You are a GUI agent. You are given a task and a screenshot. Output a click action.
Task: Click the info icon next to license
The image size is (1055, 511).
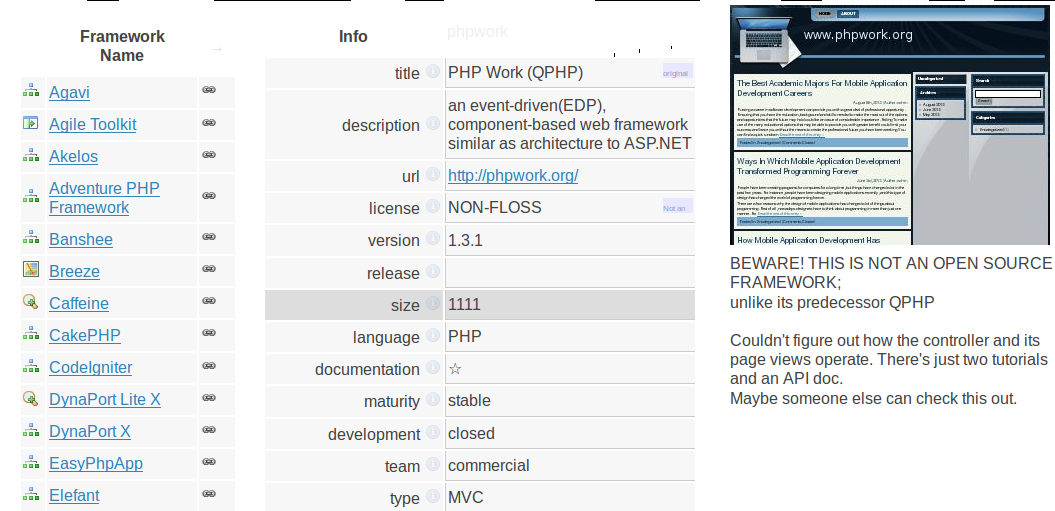(433, 206)
